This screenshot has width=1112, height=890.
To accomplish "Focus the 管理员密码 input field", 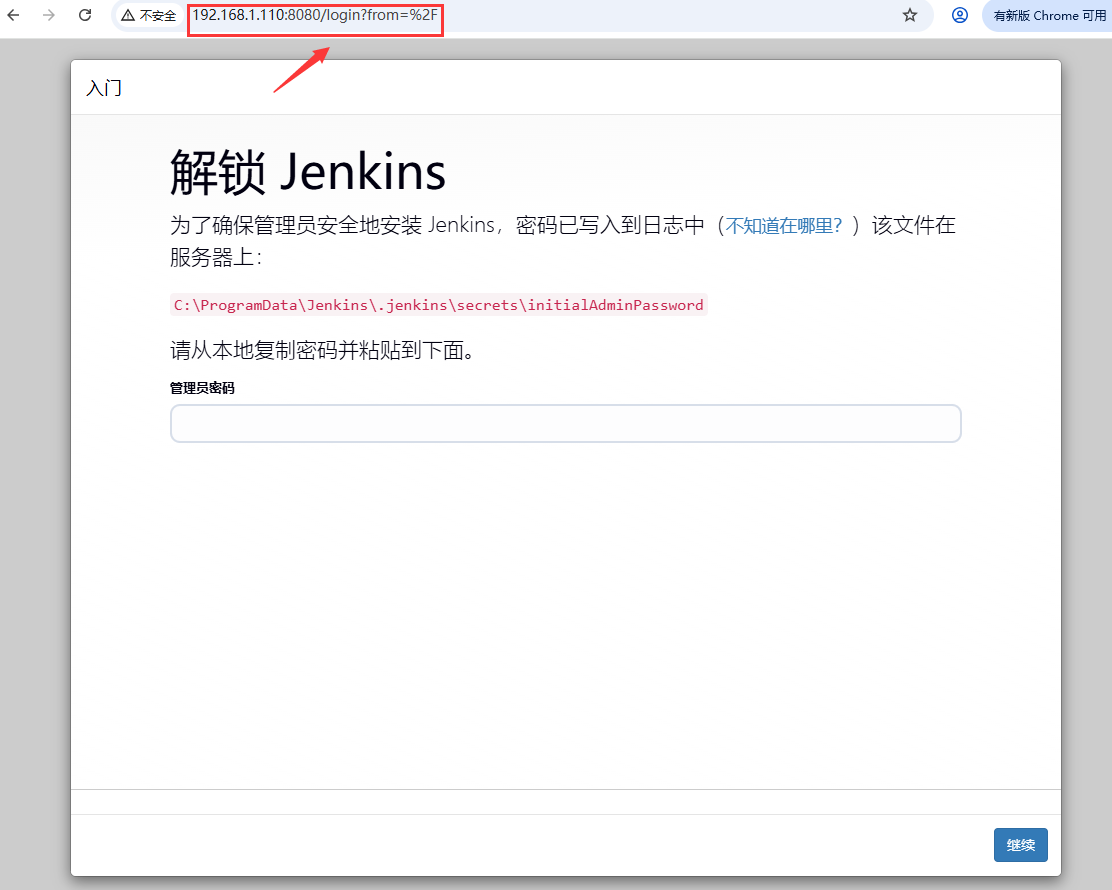I will coord(565,423).
